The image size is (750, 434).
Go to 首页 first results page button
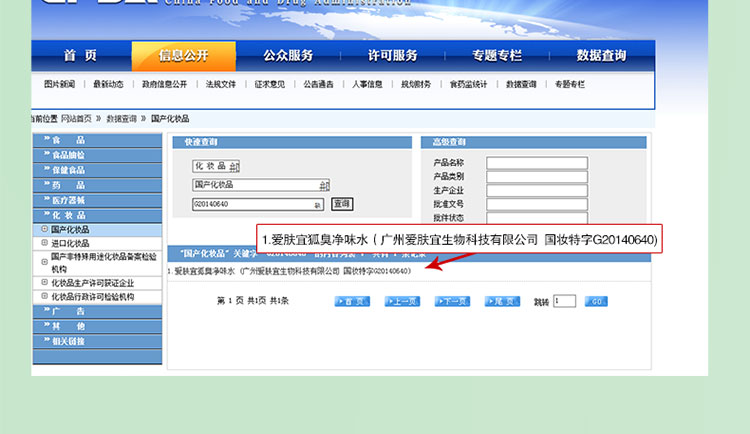tap(352, 301)
